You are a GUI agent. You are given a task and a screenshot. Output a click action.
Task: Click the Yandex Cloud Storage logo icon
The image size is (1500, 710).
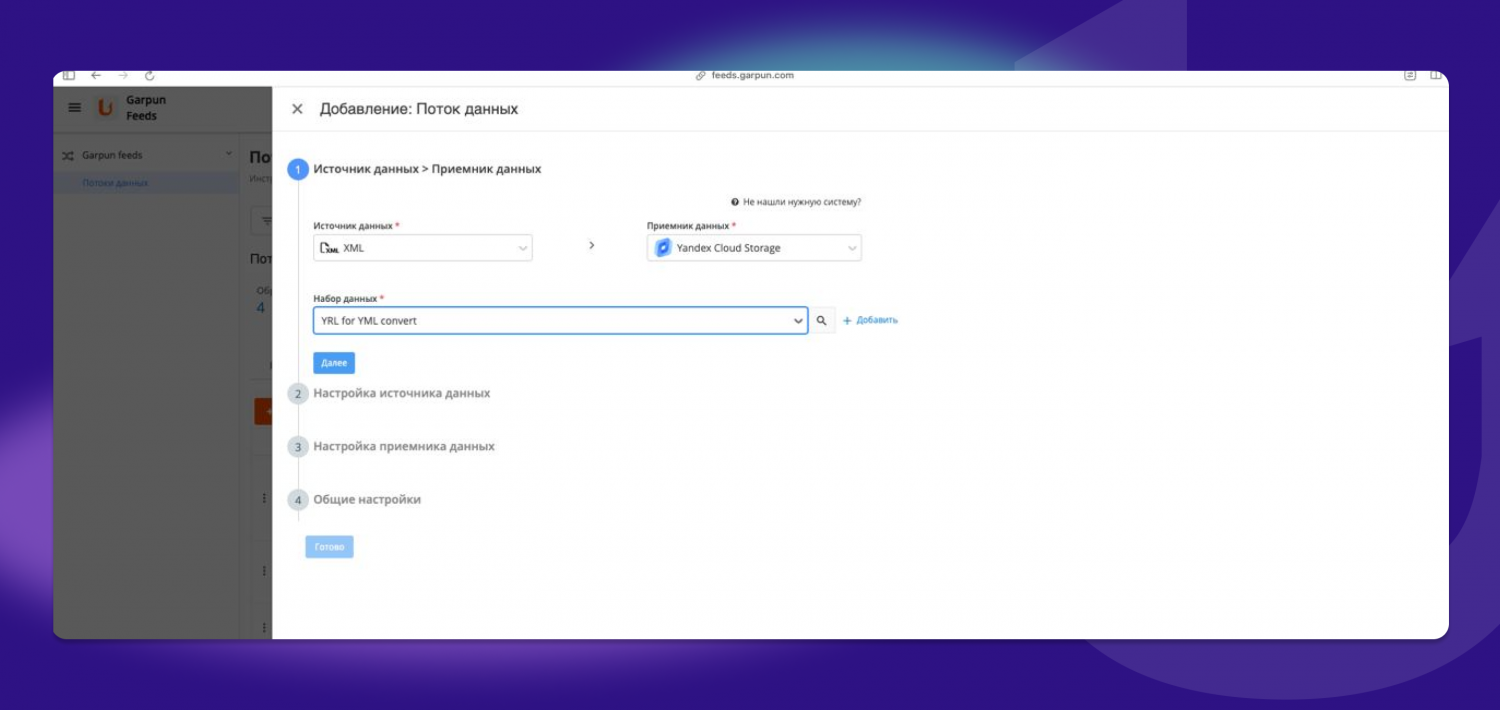(x=663, y=248)
